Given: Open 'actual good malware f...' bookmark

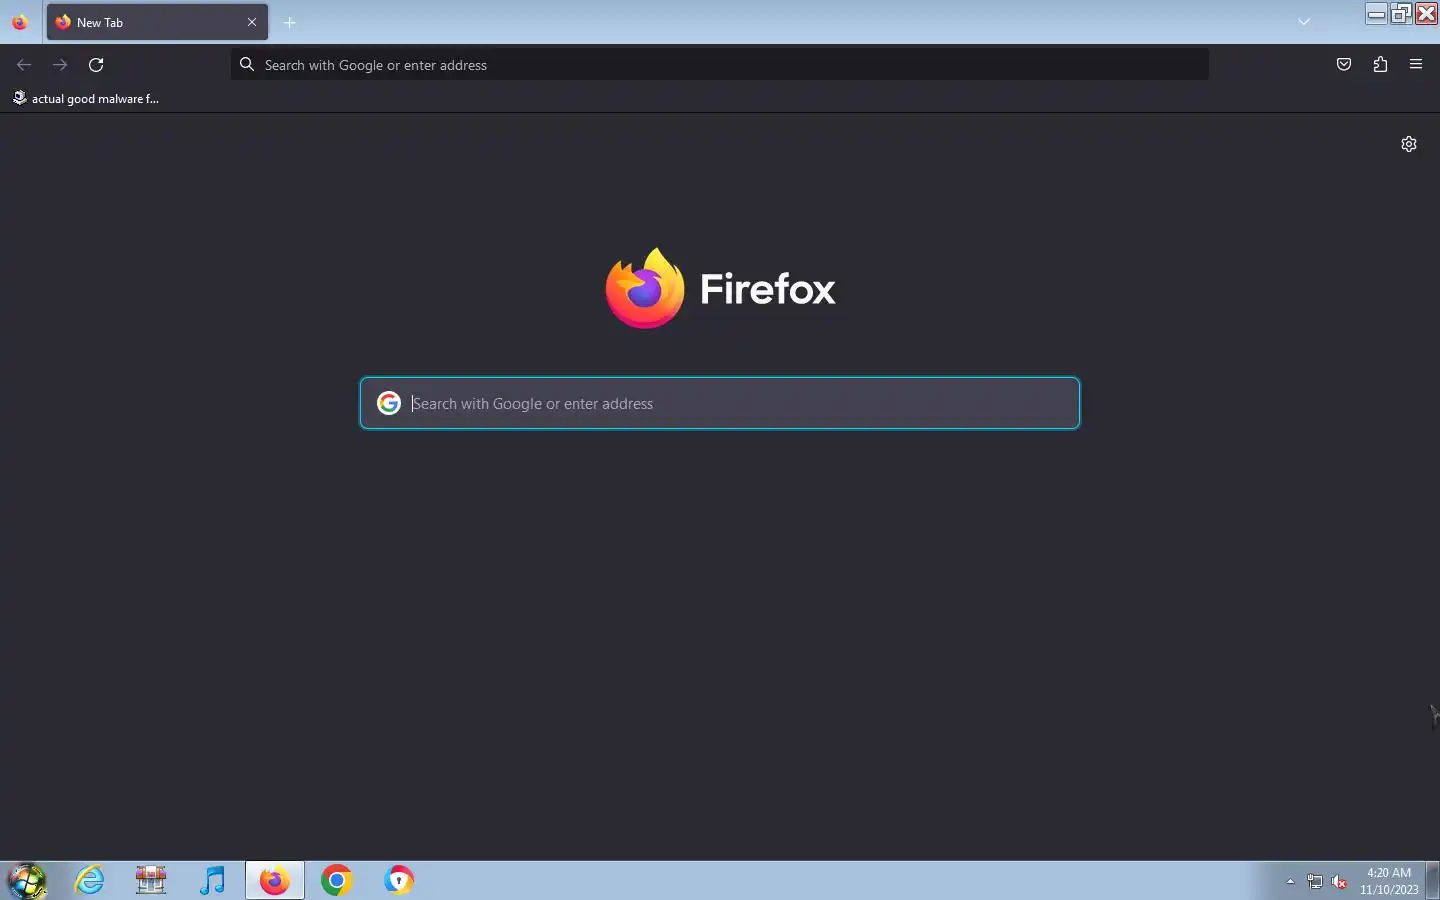Looking at the screenshot, I should pyautogui.click(x=86, y=98).
